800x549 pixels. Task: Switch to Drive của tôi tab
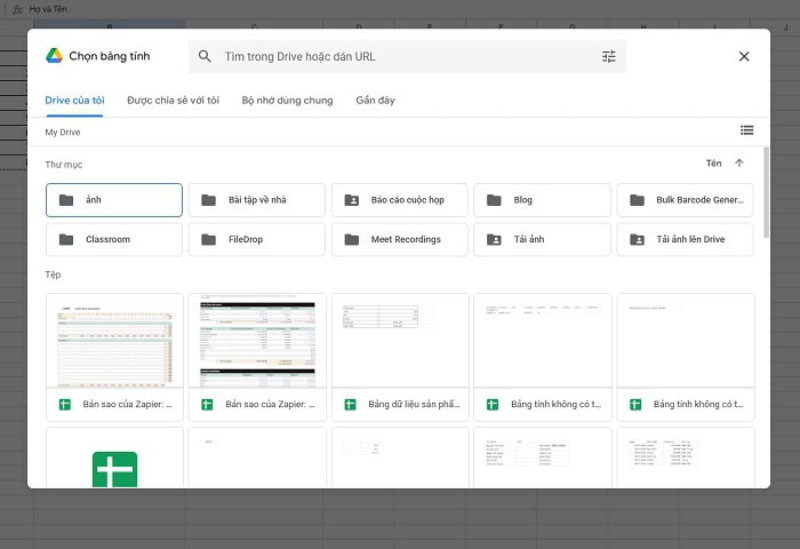click(74, 101)
